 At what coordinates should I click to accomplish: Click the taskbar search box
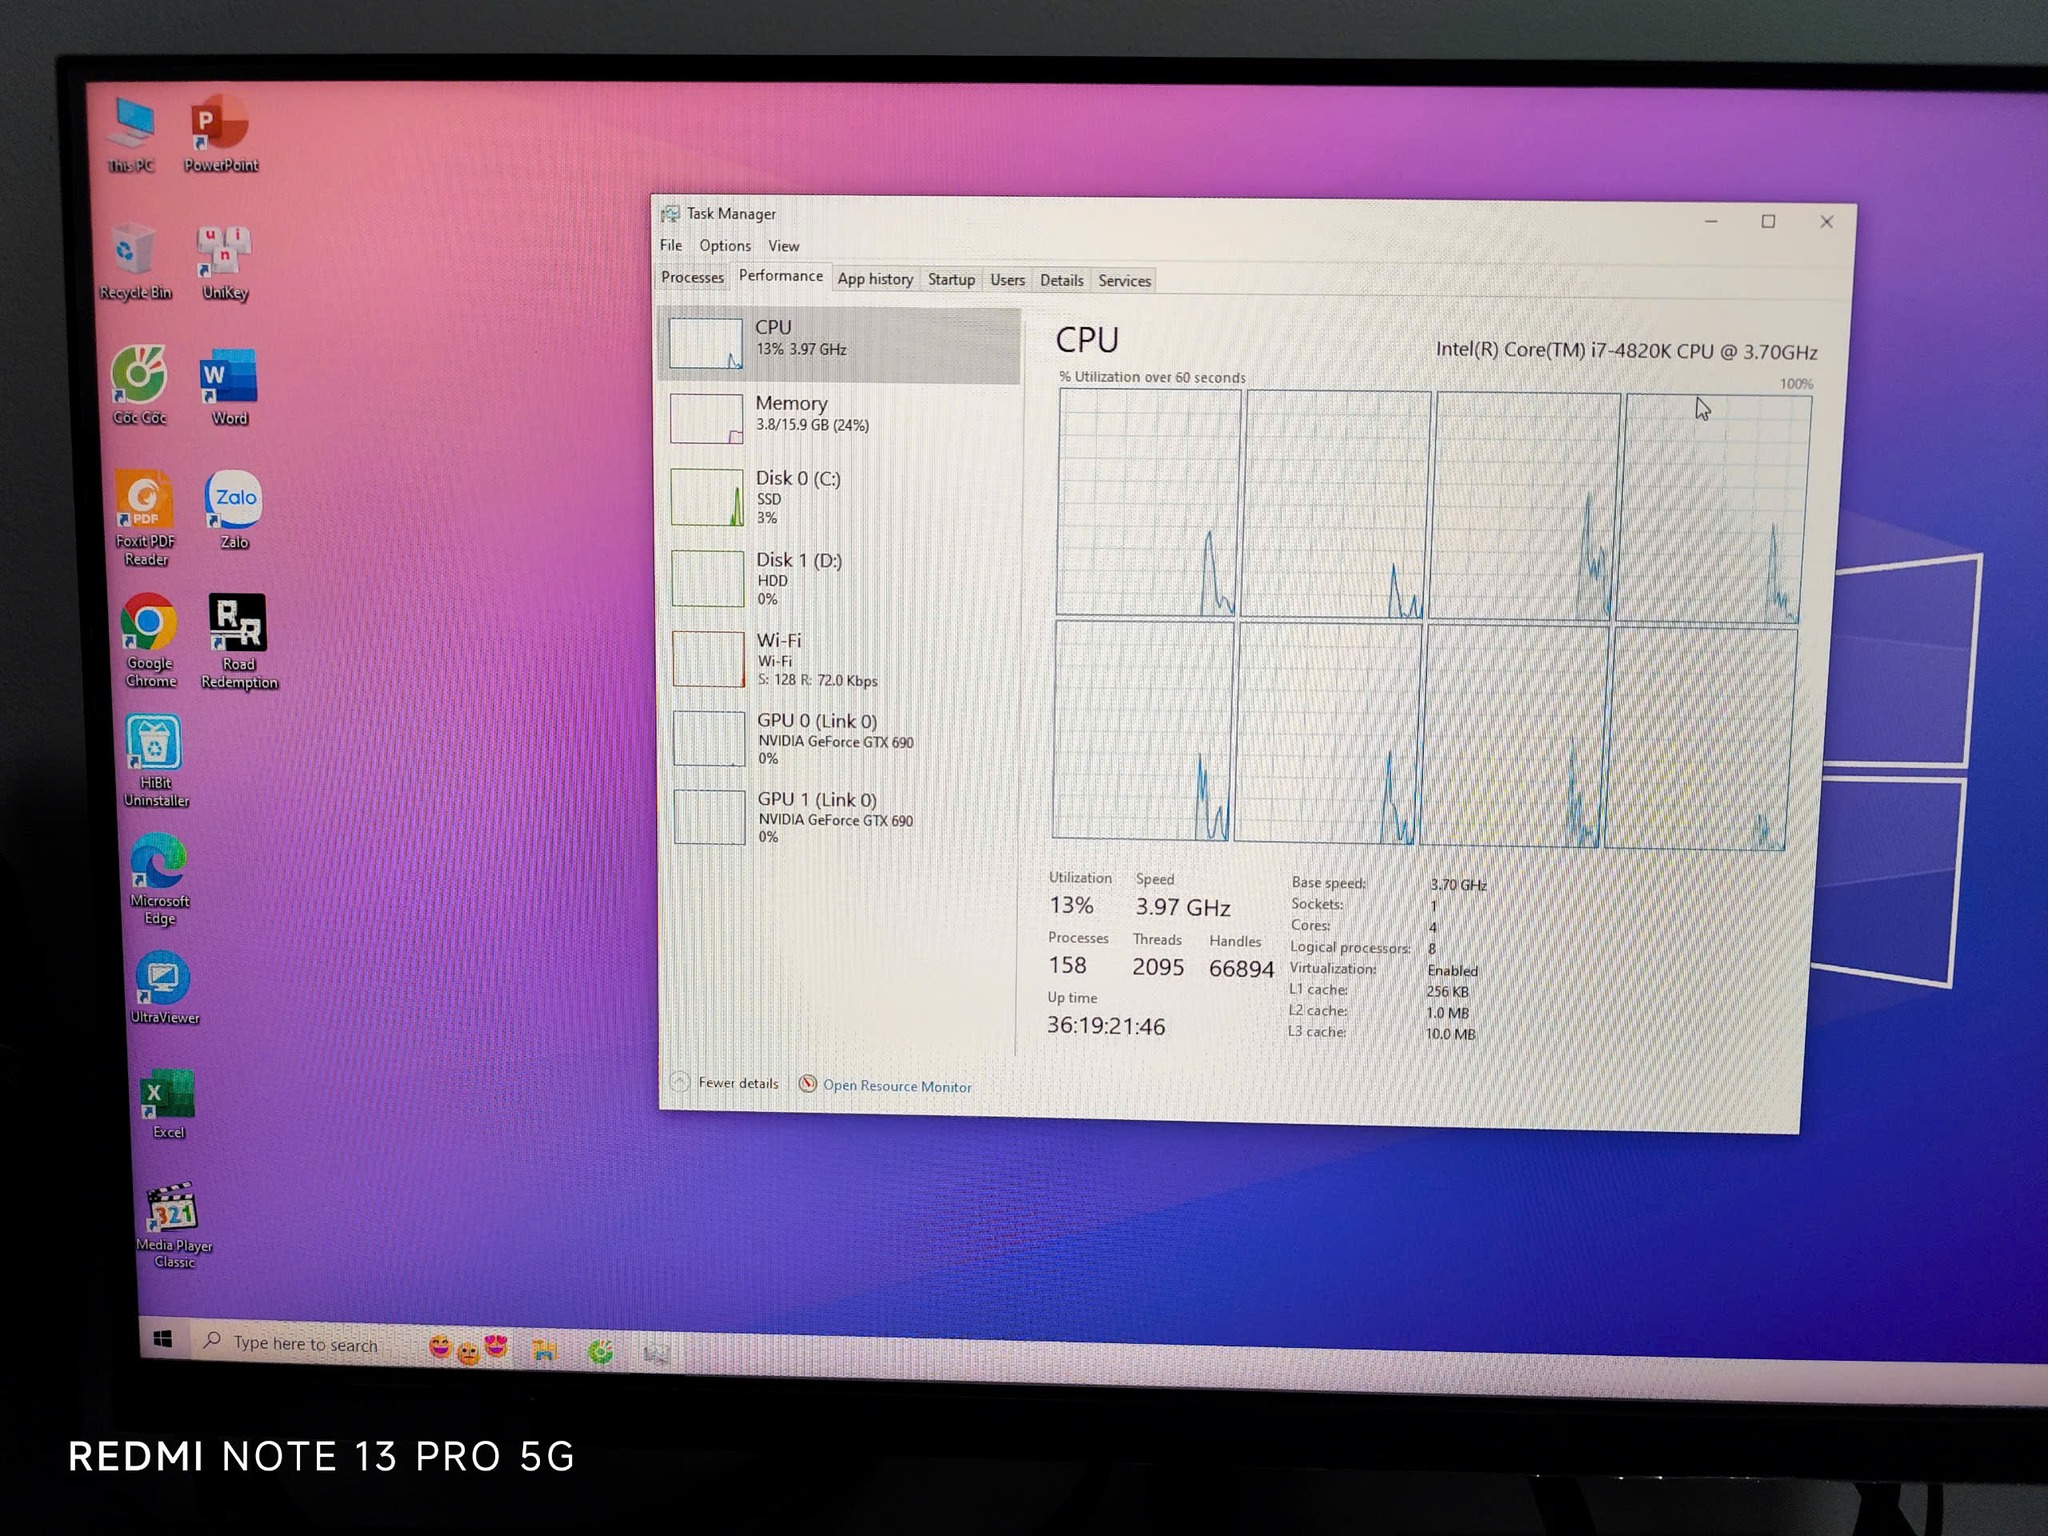(x=305, y=1345)
